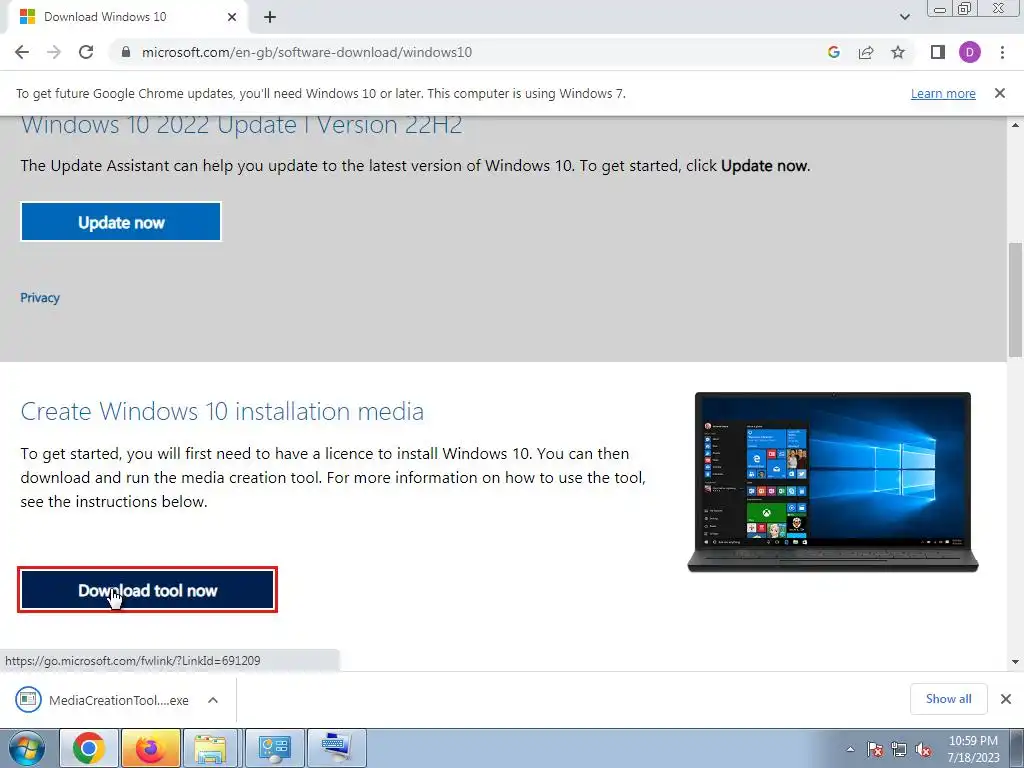Click the page scrollbar down arrow

pyautogui.click(x=1015, y=662)
